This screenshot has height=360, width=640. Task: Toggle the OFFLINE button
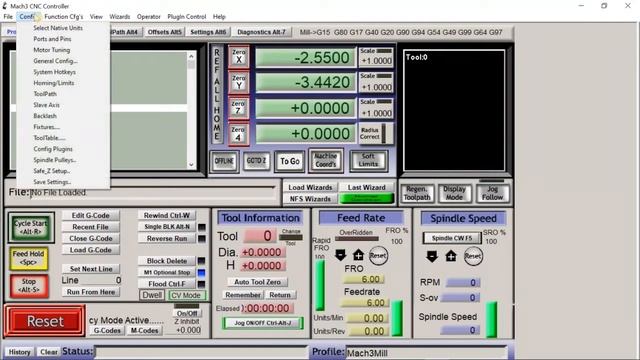[224, 161]
